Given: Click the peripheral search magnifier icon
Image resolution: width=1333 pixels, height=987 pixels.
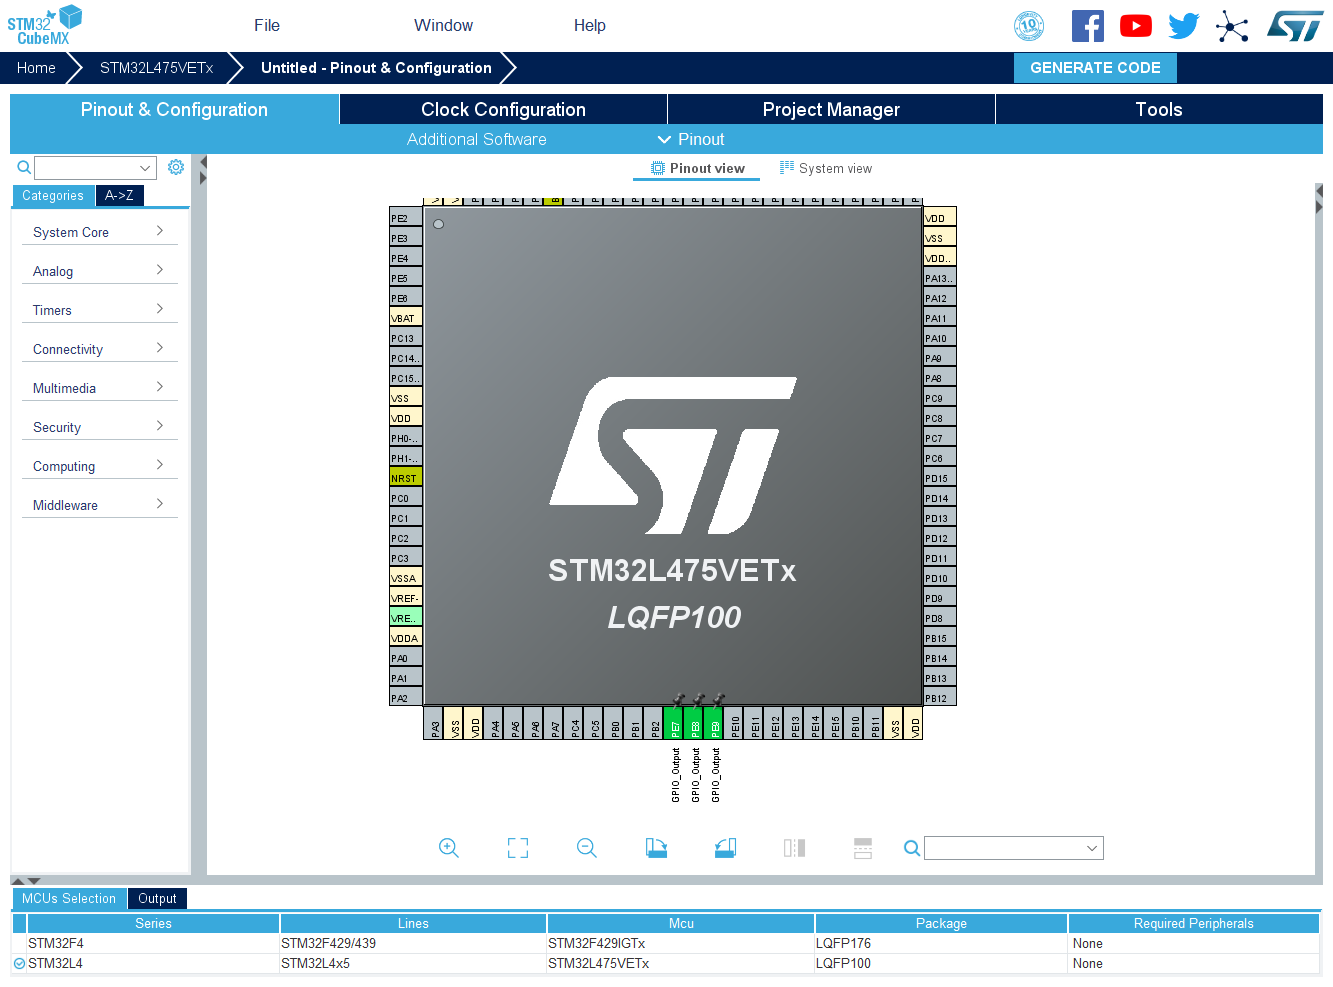Looking at the screenshot, I should [x=24, y=167].
